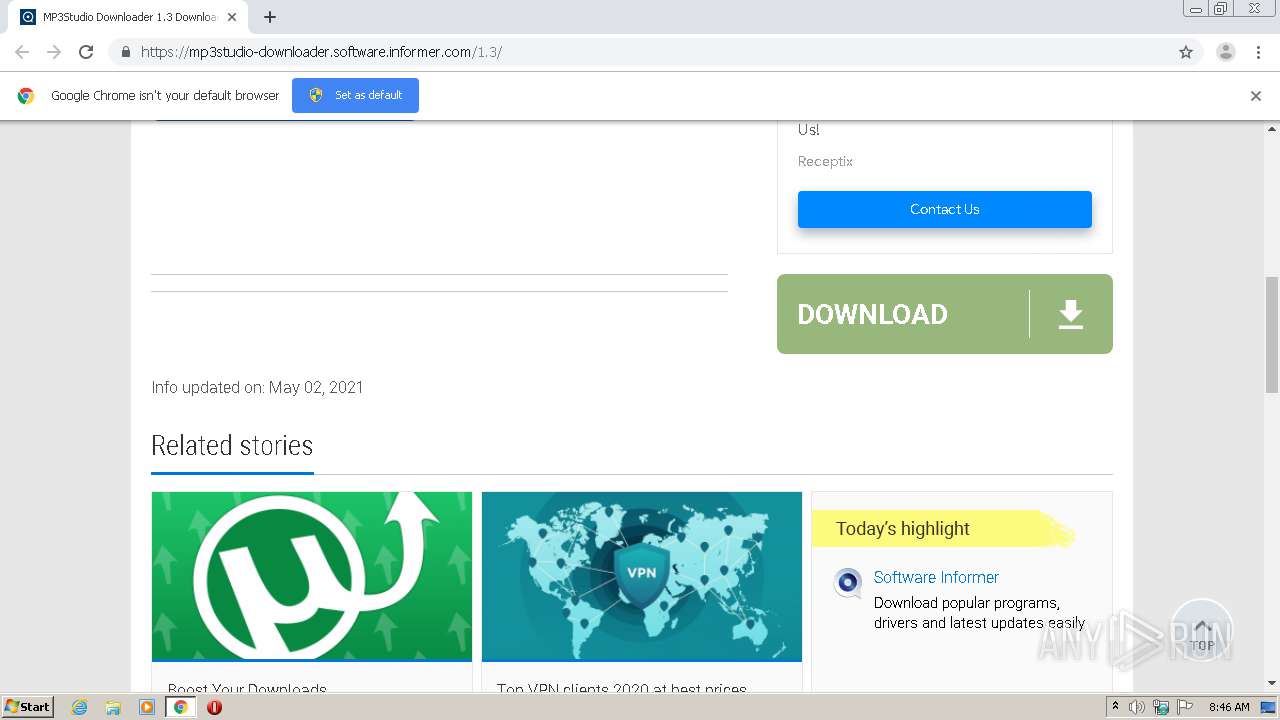Bookmark this page with the star icon

tap(1186, 52)
